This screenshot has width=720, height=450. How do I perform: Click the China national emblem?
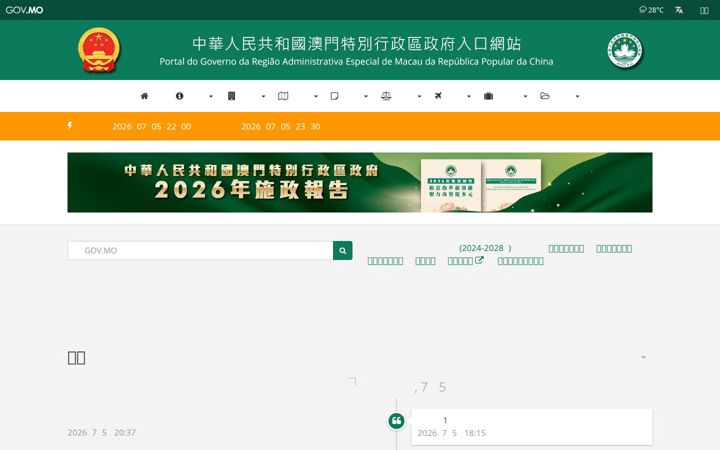click(99, 50)
